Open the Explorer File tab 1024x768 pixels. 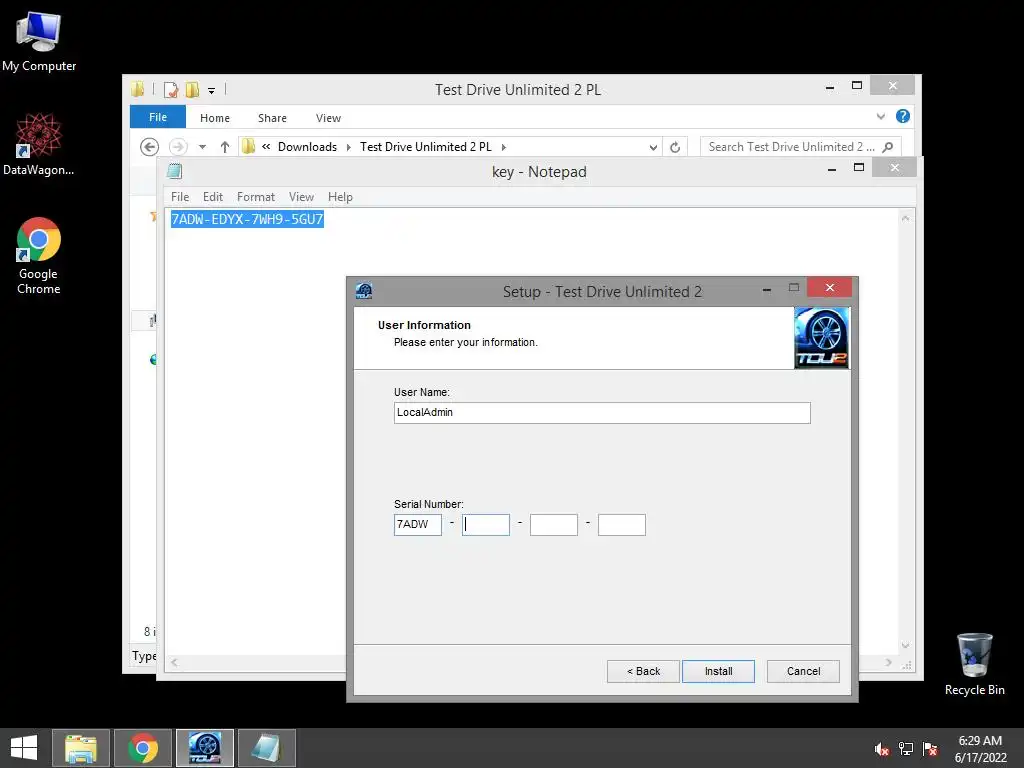pyautogui.click(x=158, y=117)
